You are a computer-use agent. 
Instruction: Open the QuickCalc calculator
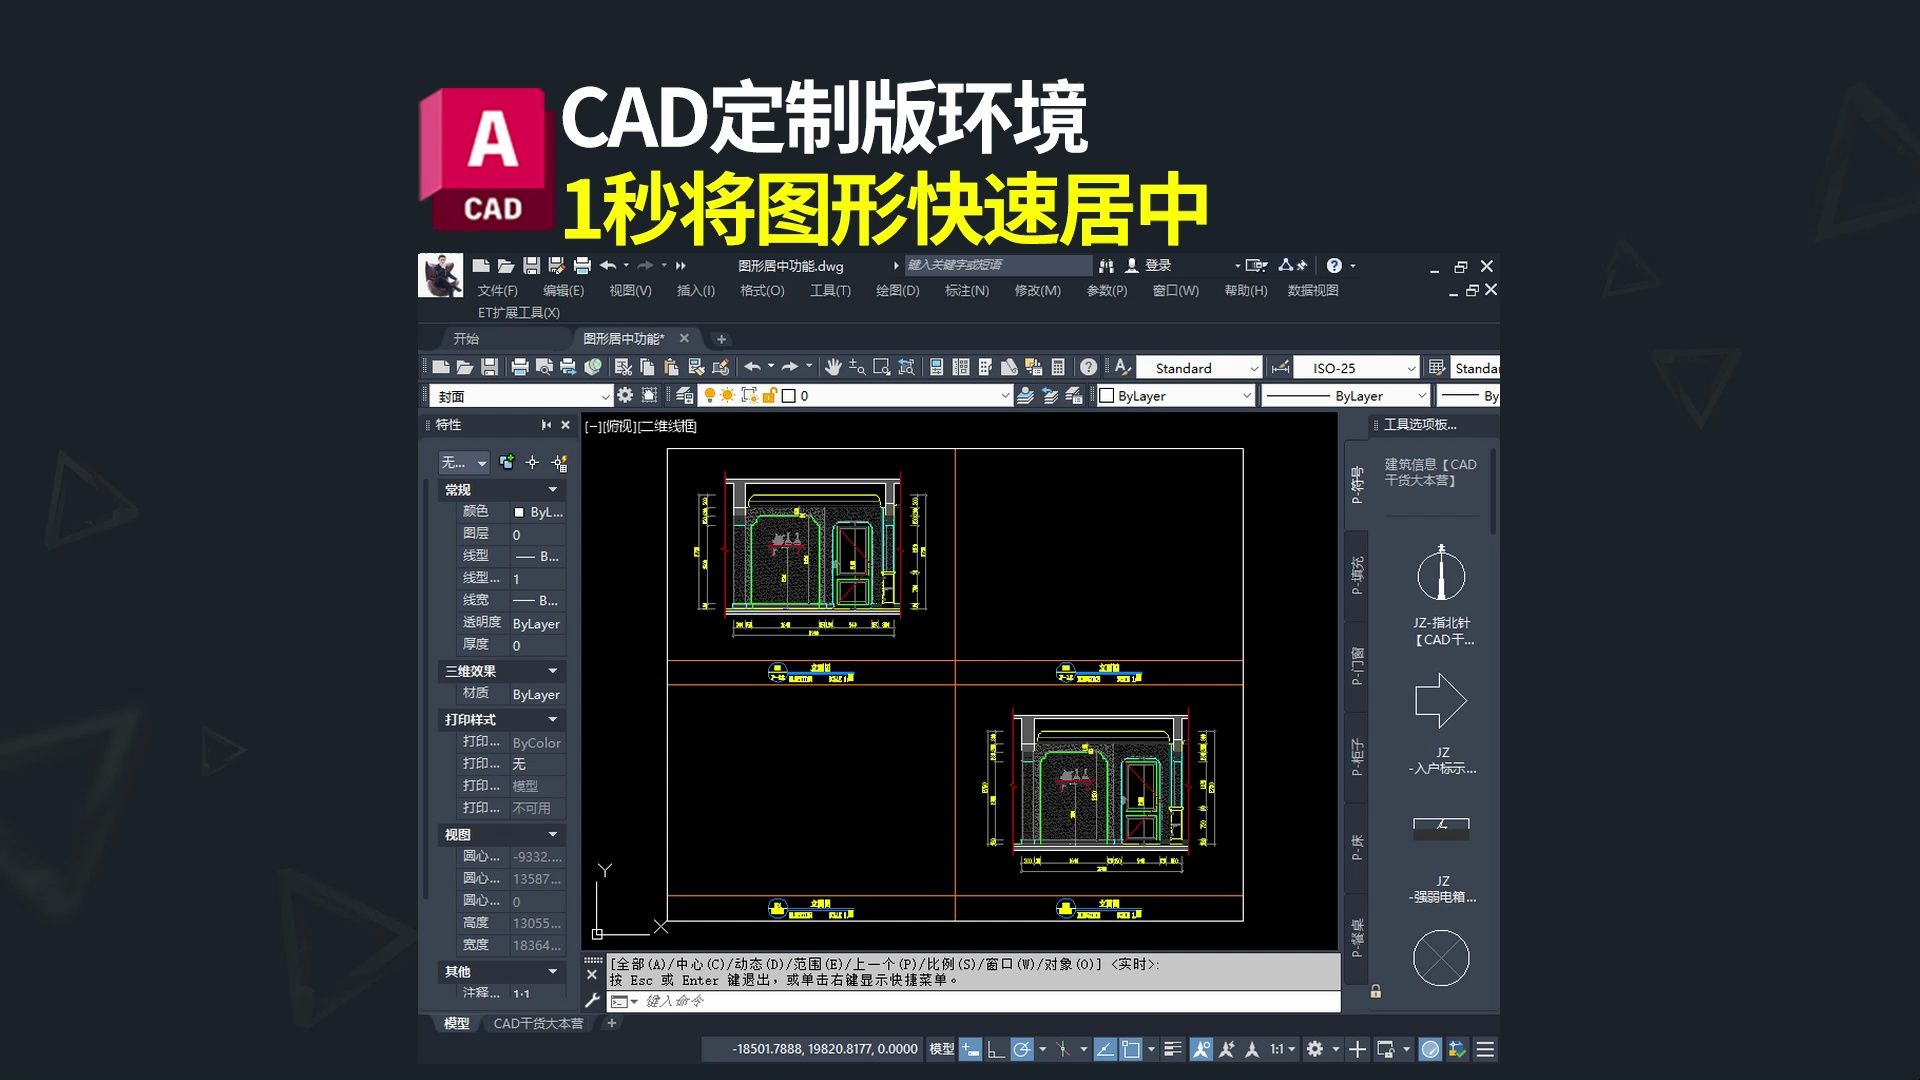point(1058,367)
